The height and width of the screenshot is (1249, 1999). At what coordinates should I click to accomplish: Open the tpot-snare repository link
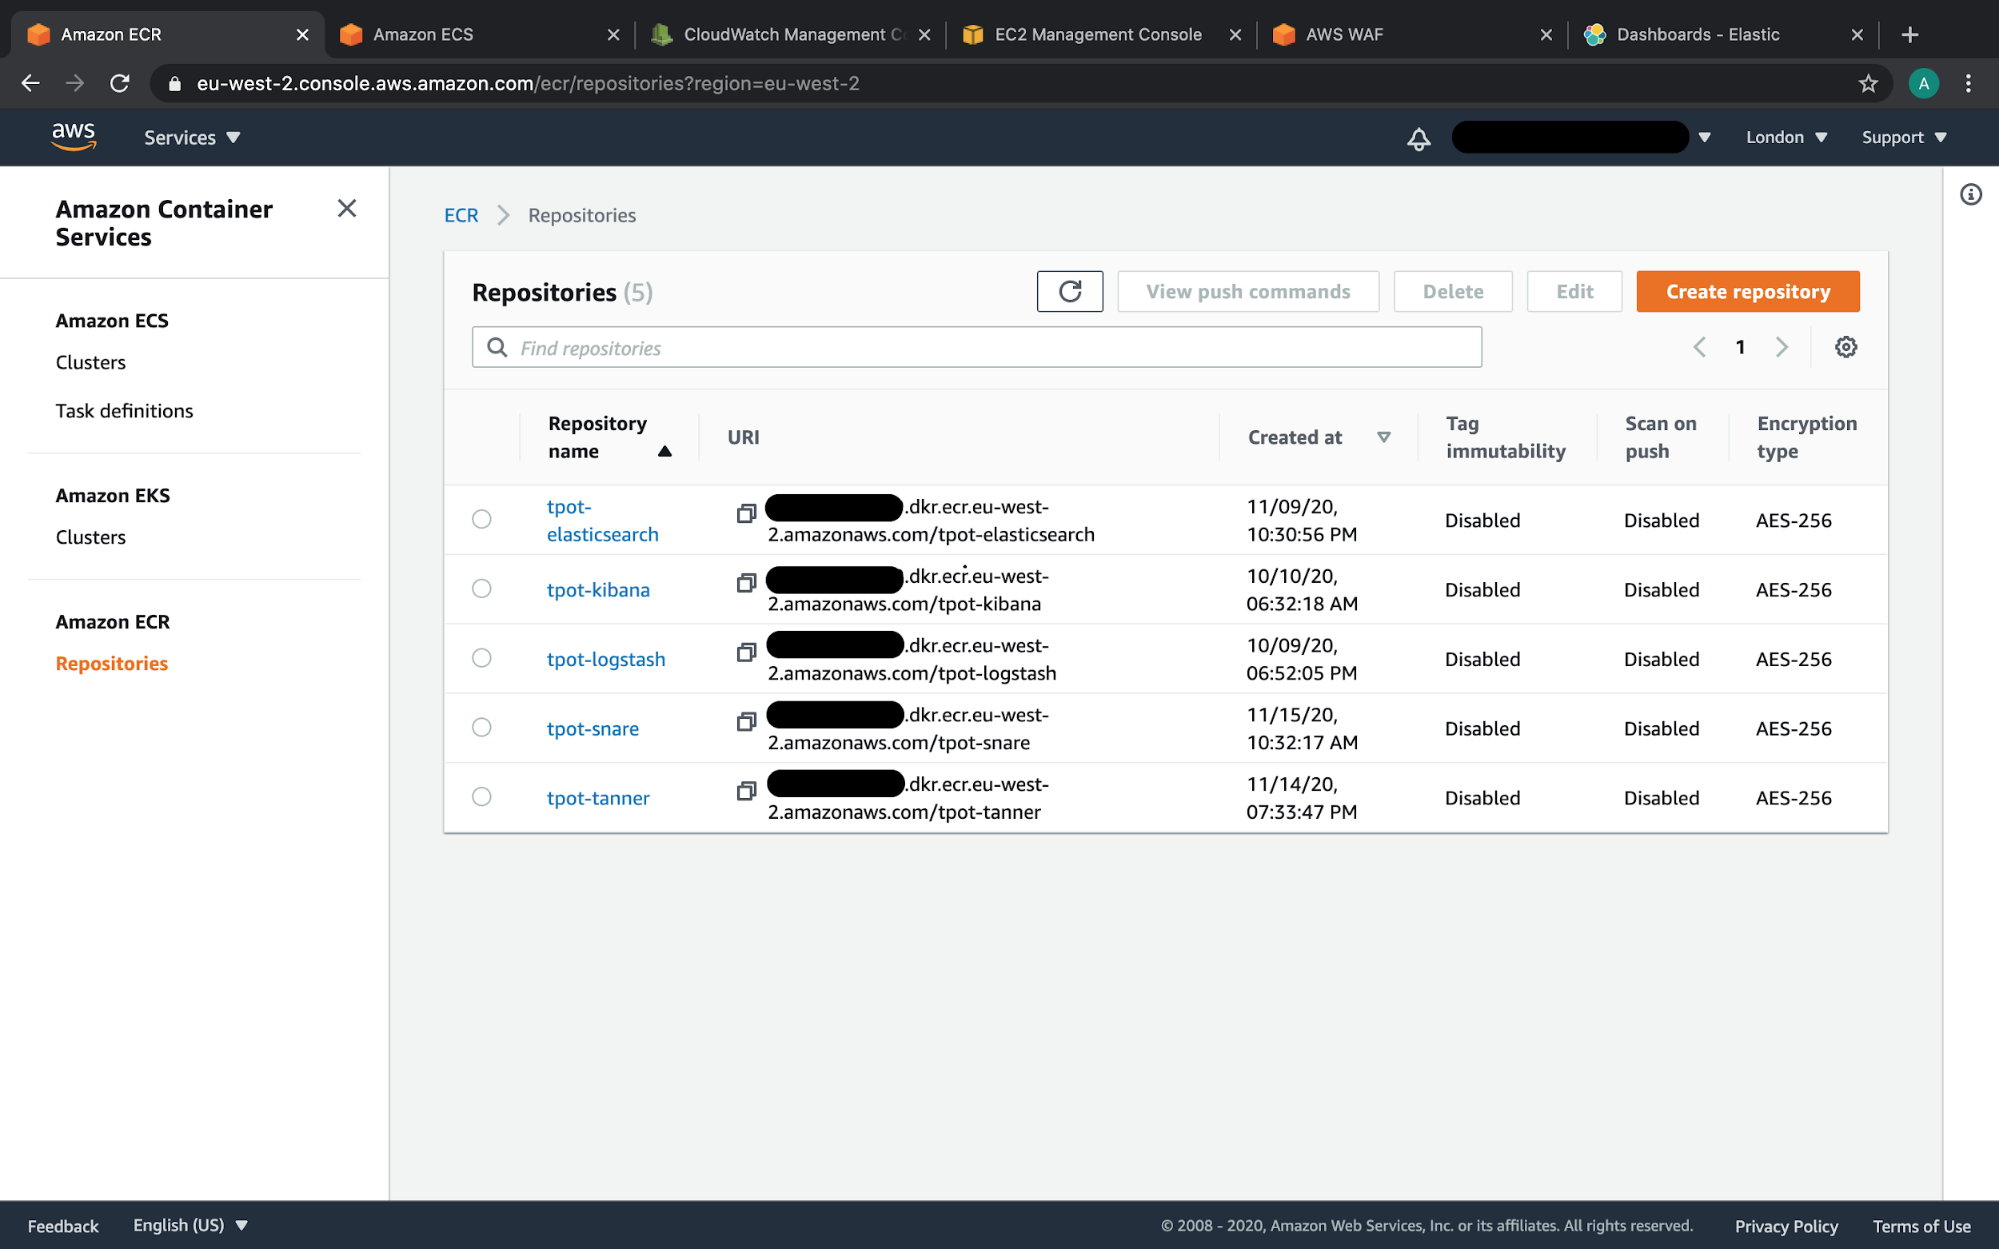coord(593,728)
